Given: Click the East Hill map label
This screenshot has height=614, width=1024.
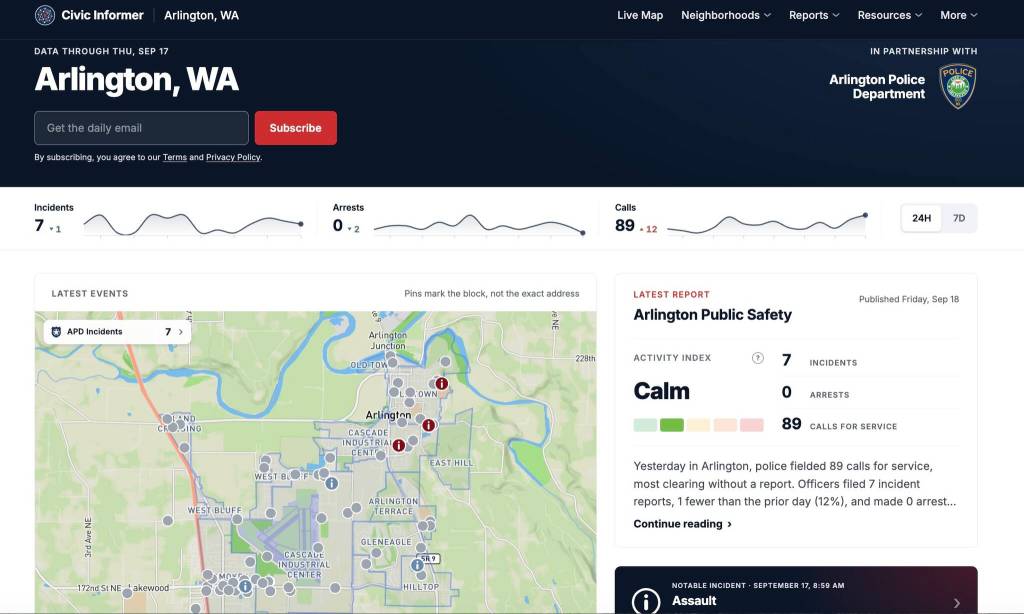Looking at the screenshot, I should (x=451, y=463).
